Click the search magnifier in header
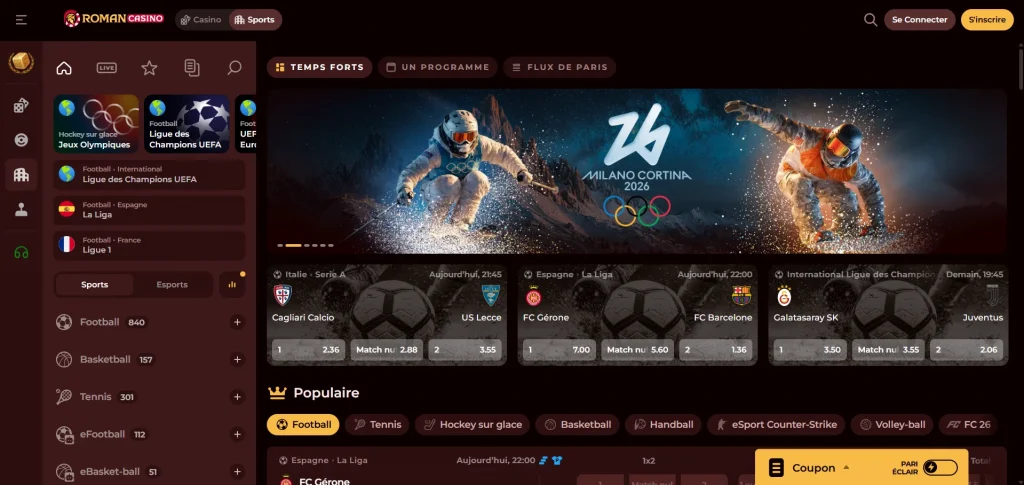 tap(870, 20)
